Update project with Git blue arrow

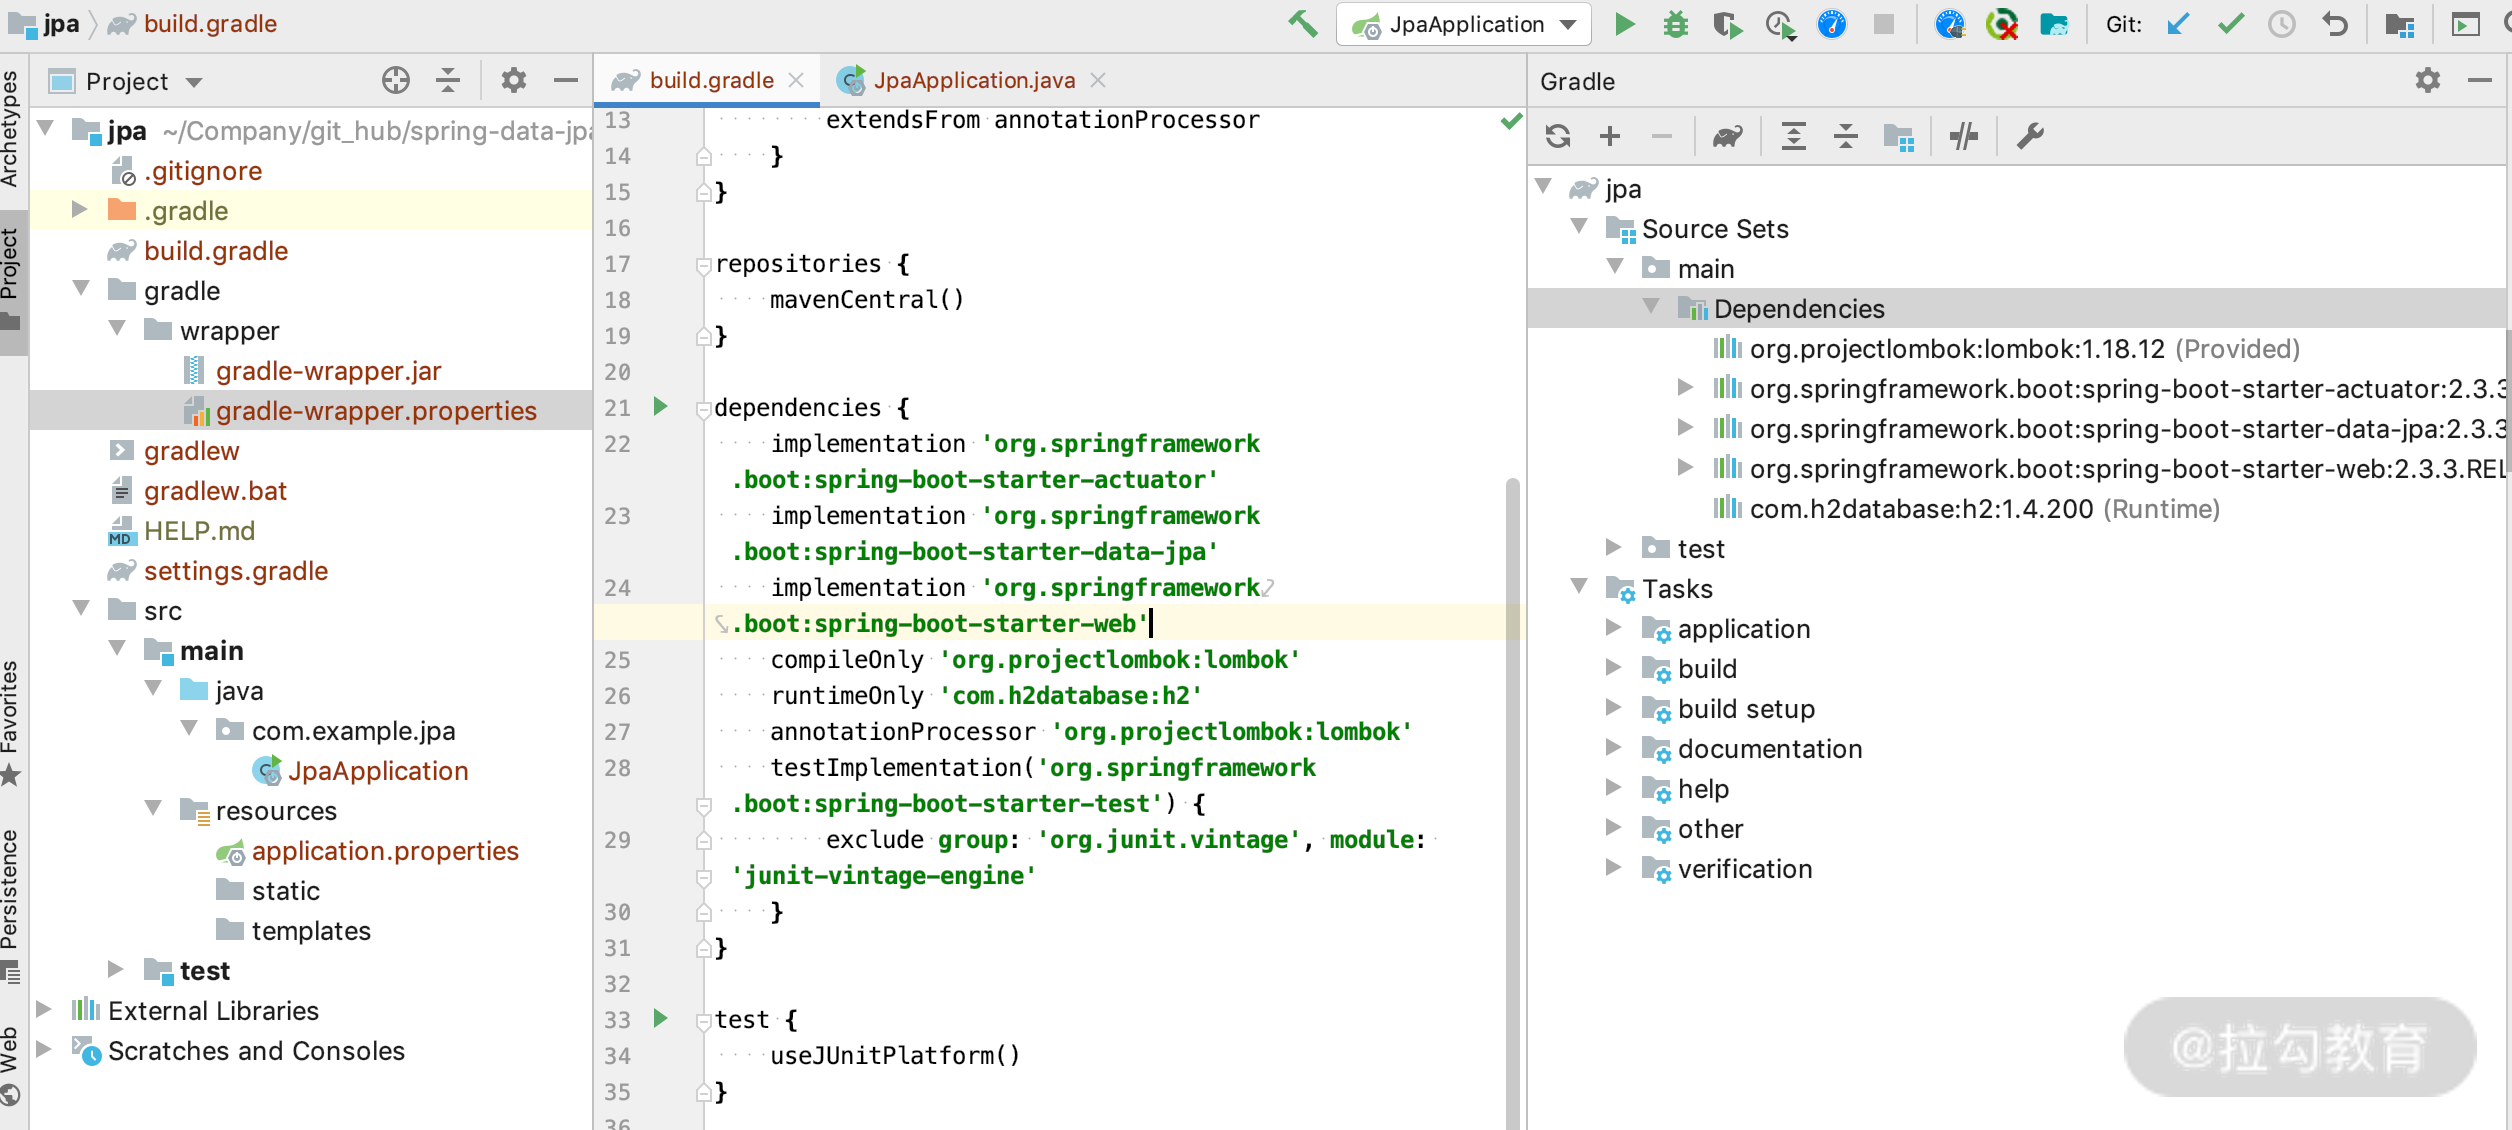(2178, 24)
